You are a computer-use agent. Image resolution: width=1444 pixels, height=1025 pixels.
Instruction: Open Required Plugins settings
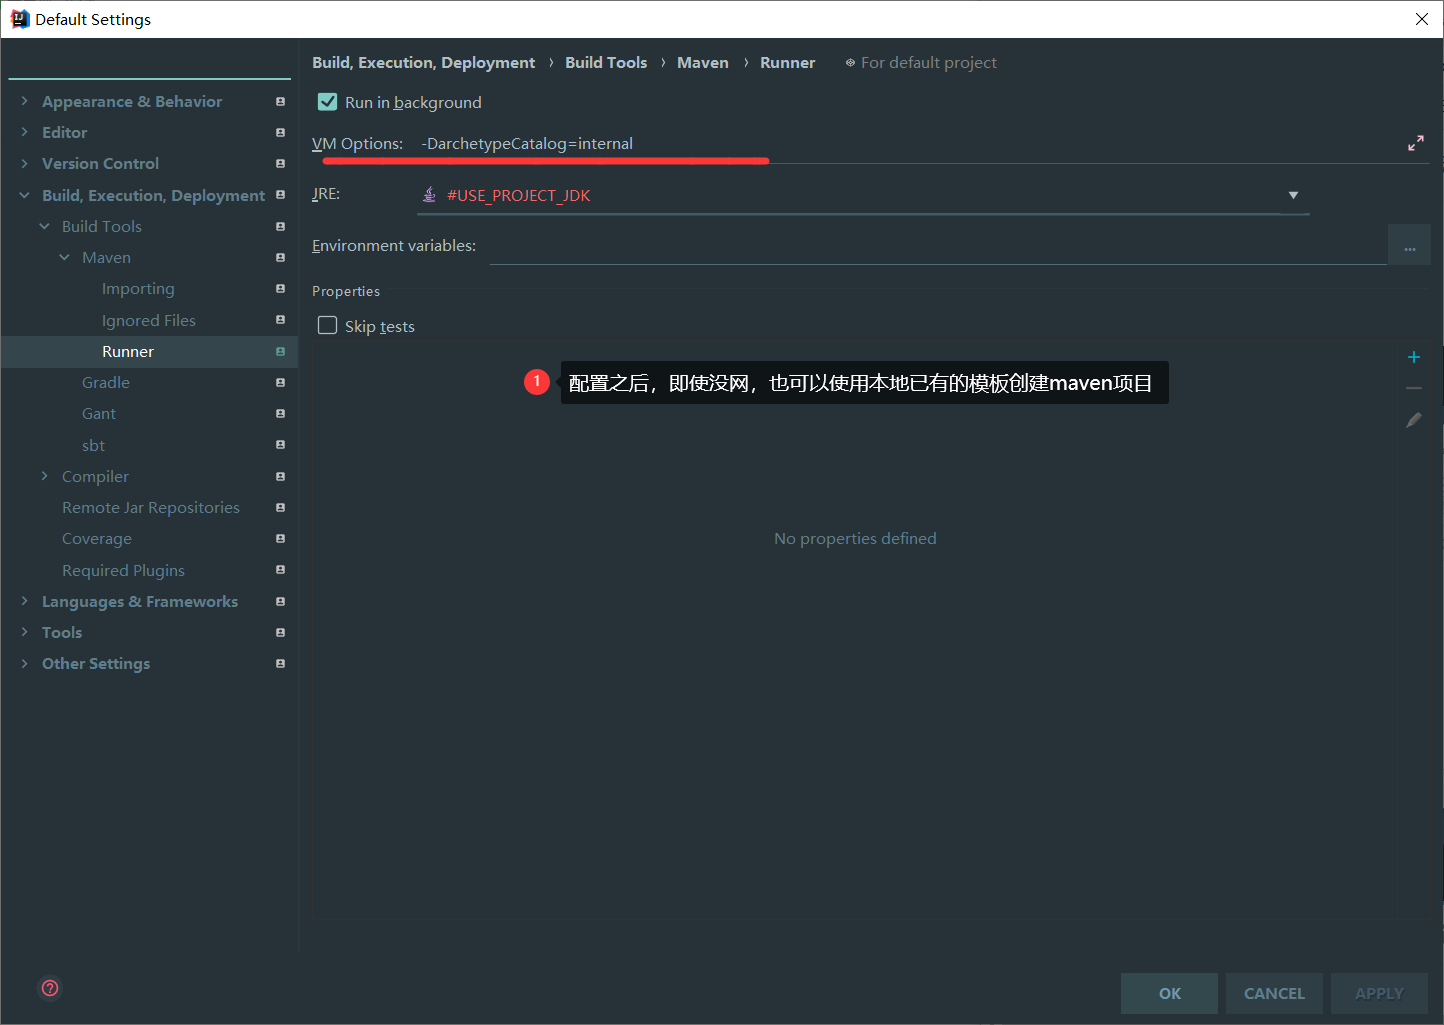point(123,570)
